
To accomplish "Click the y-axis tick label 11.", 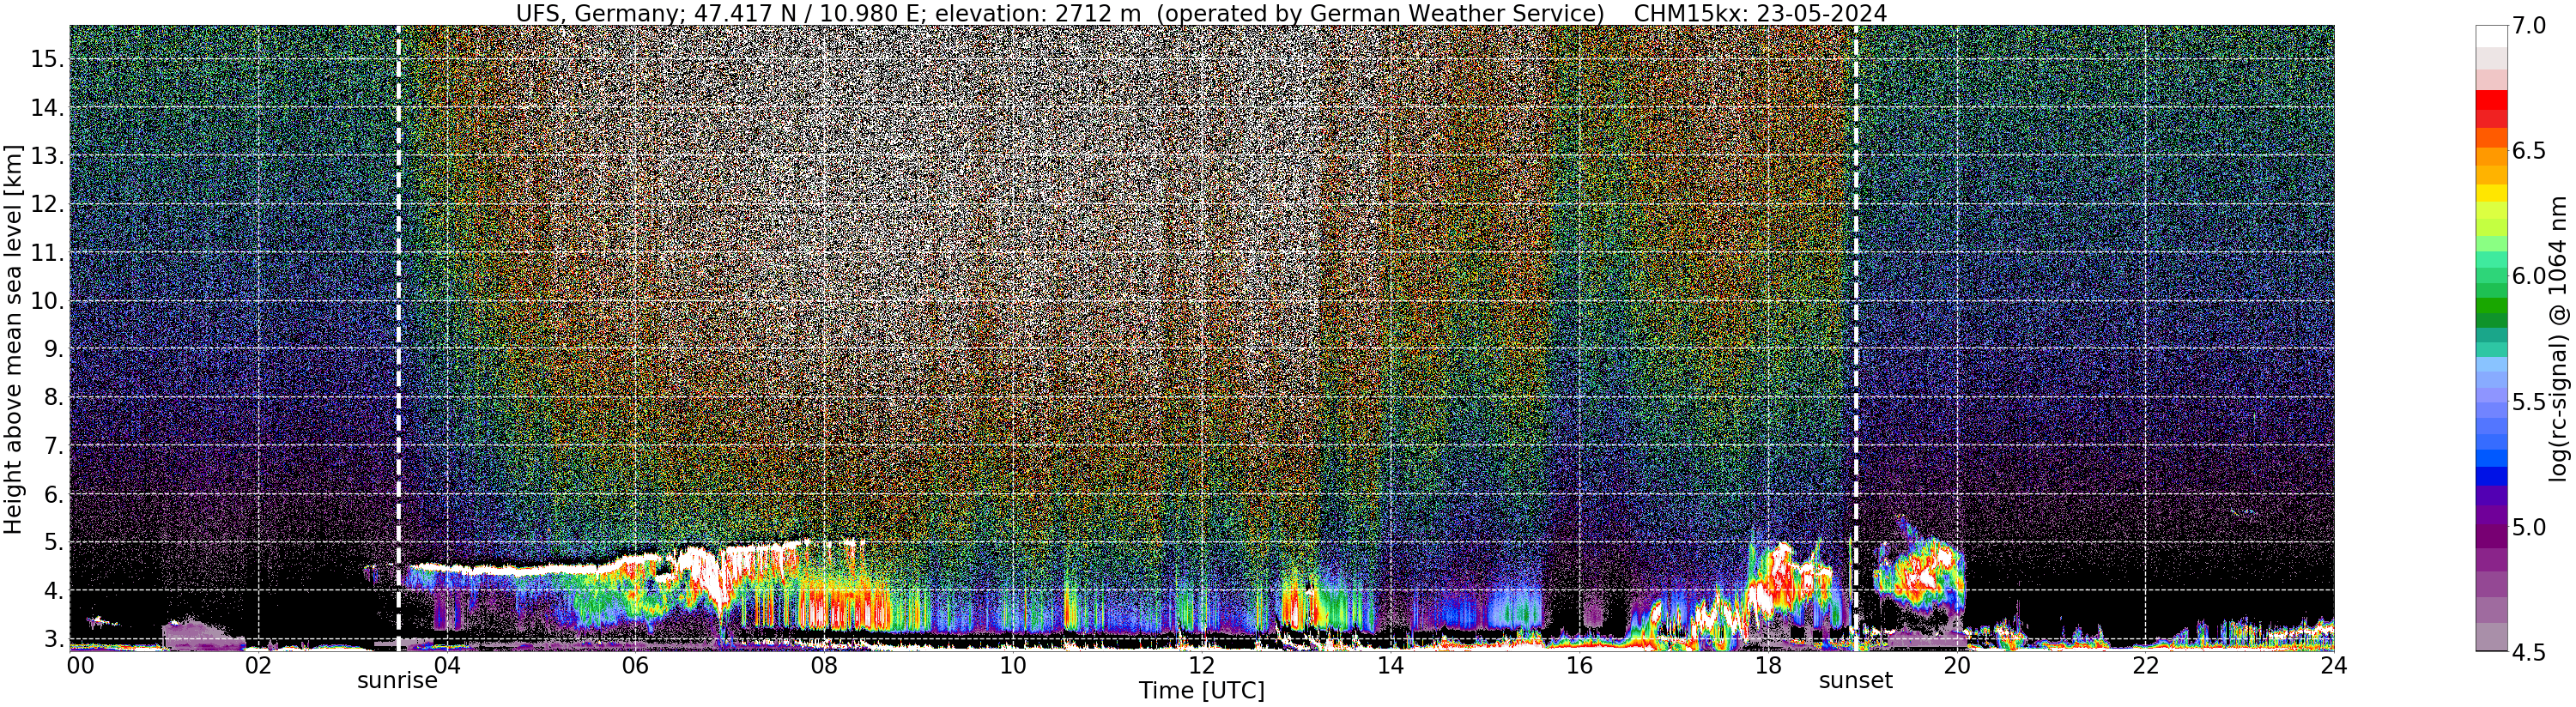I will coord(48,253).
